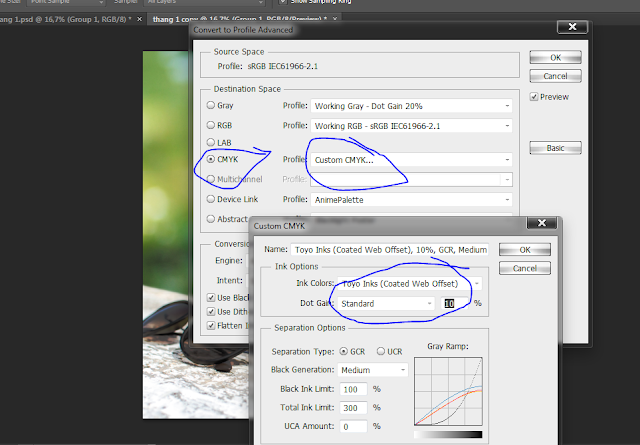The width and height of the screenshot is (640, 445).
Task: Select the Device Link radio option
Action: click(x=211, y=199)
